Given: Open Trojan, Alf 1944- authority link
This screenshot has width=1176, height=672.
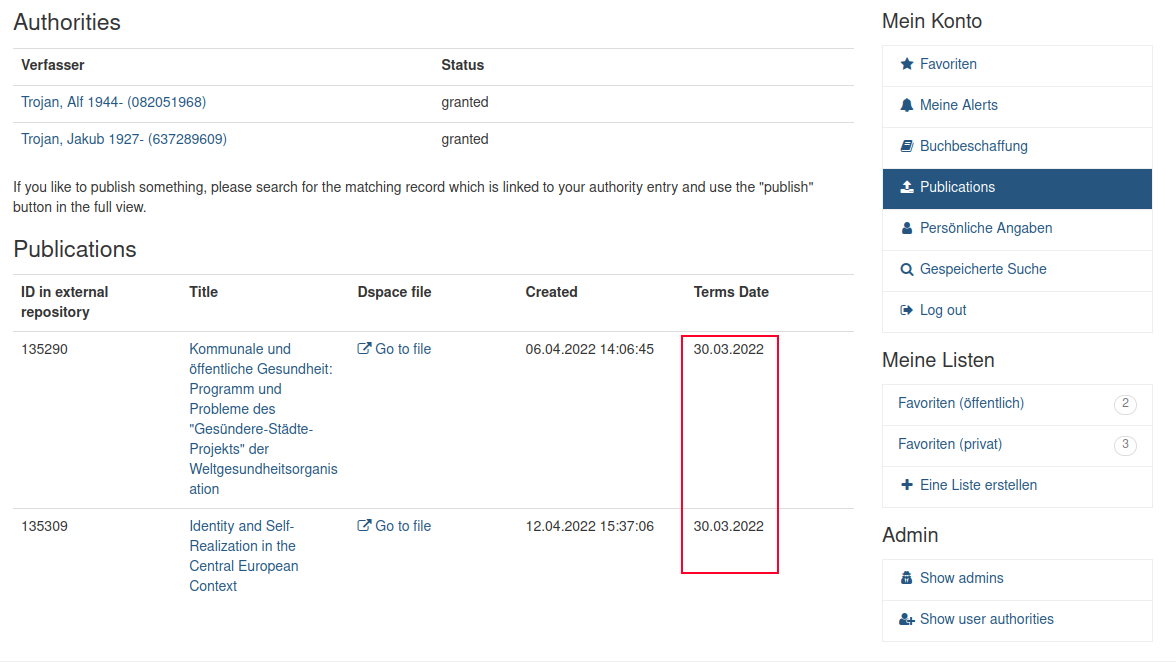Looking at the screenshot, I should point(113,102).
